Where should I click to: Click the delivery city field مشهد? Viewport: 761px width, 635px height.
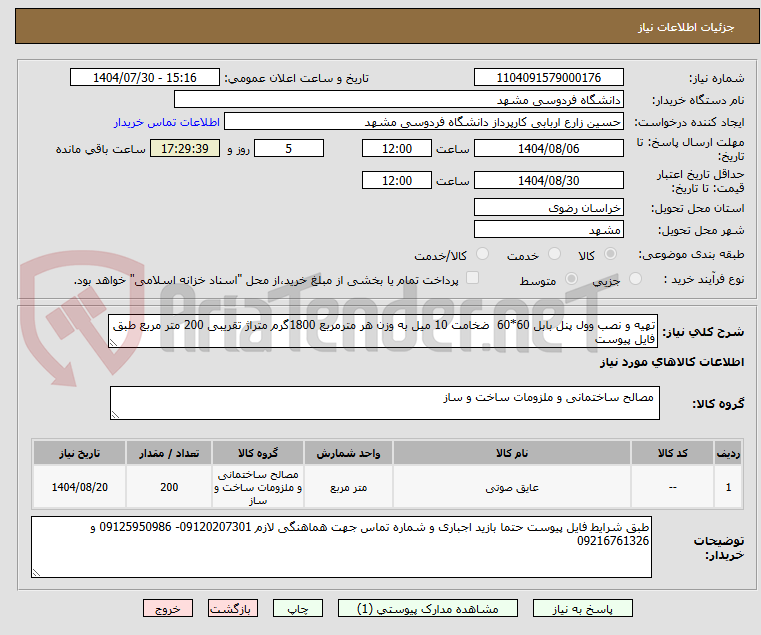[548, 229]
